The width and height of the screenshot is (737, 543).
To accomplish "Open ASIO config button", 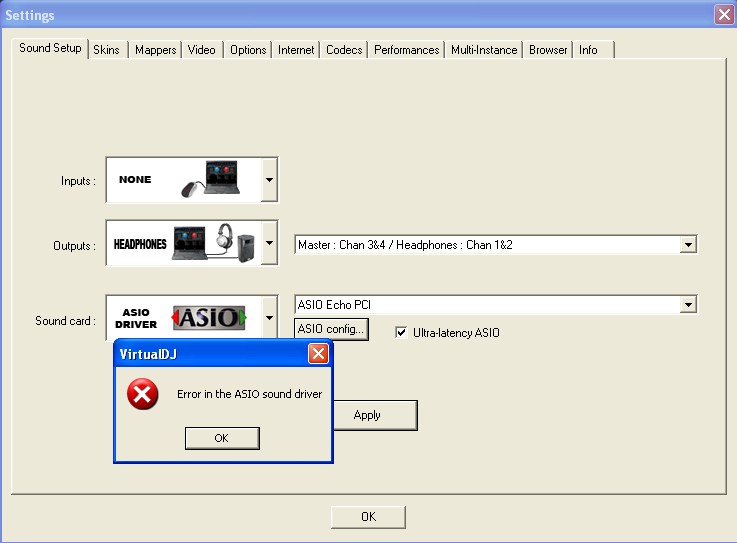I will coord(331,329).
